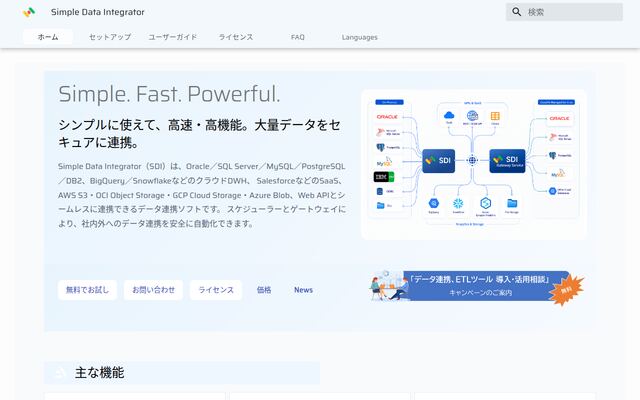Click the SDI Gateway Service node in diagram
The image size is (640, 400).
[x=507, y=161]
